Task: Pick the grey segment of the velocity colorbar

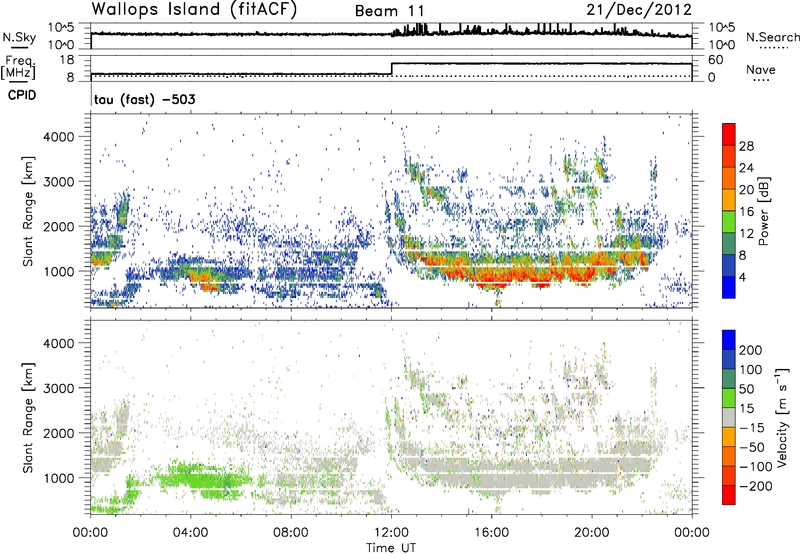Action: click(729, 418)
